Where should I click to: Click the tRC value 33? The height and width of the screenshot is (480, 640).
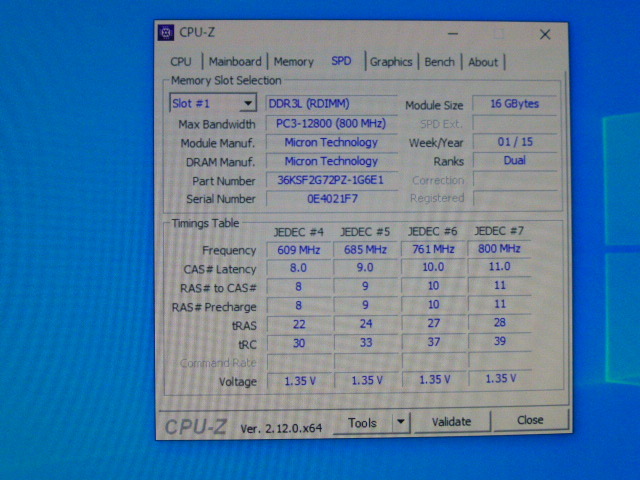366,342
